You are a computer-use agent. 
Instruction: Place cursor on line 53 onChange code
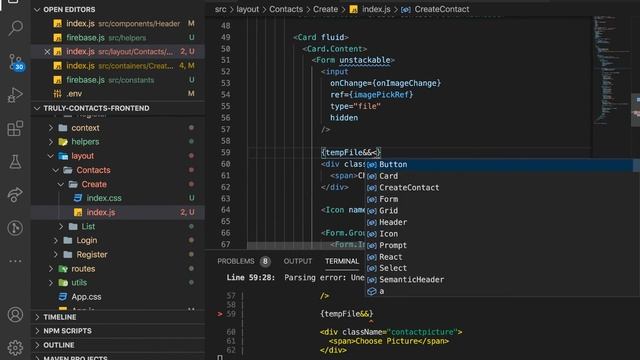tap(385, 83)
